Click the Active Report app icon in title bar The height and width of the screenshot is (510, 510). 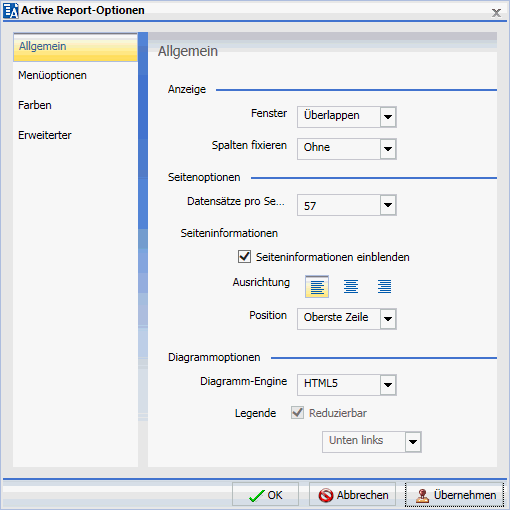10,11
